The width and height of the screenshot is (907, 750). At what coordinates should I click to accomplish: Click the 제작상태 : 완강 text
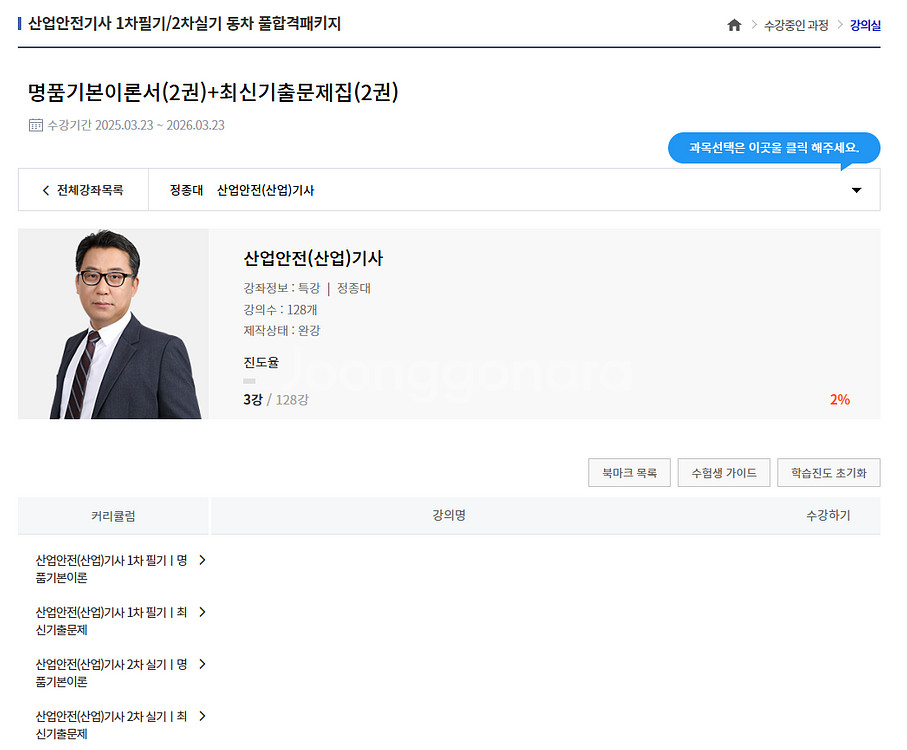(282, 330)
